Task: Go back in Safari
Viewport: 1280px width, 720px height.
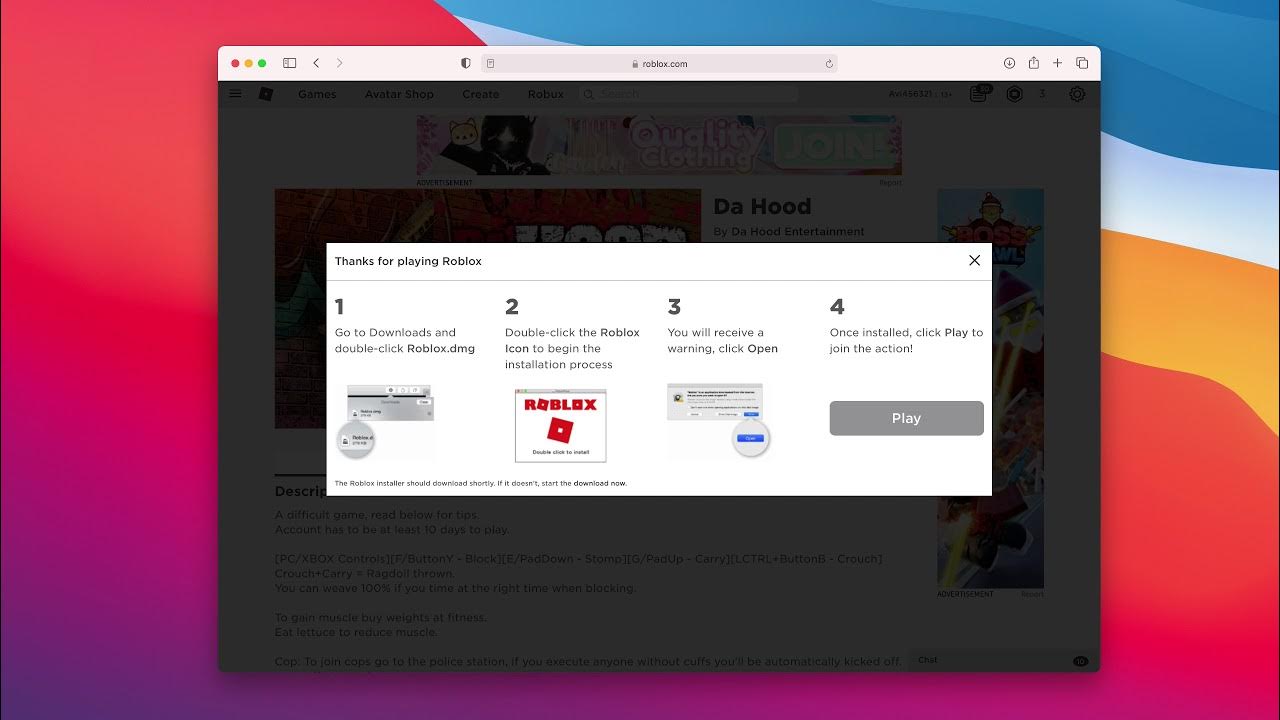Action: tap(316, 63)
